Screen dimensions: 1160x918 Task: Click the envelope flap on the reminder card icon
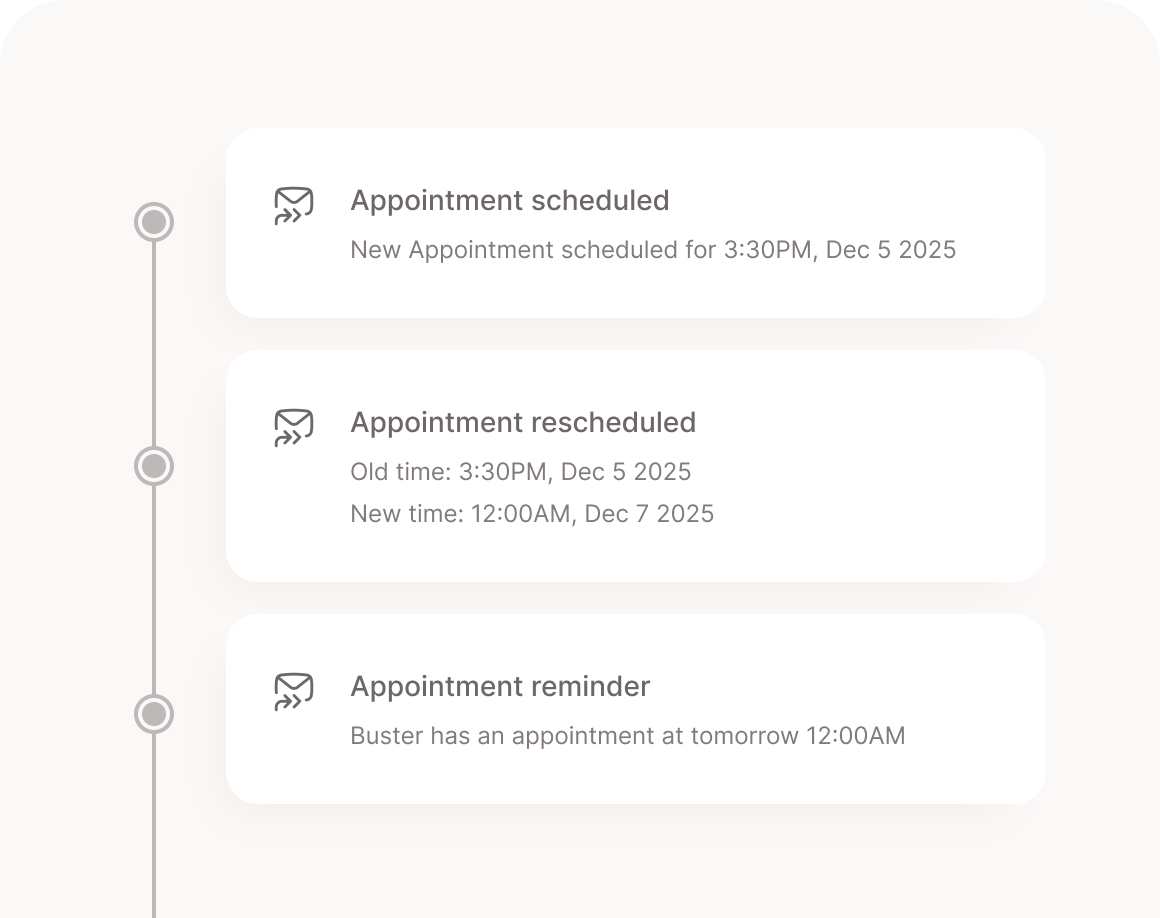point(293,682)
